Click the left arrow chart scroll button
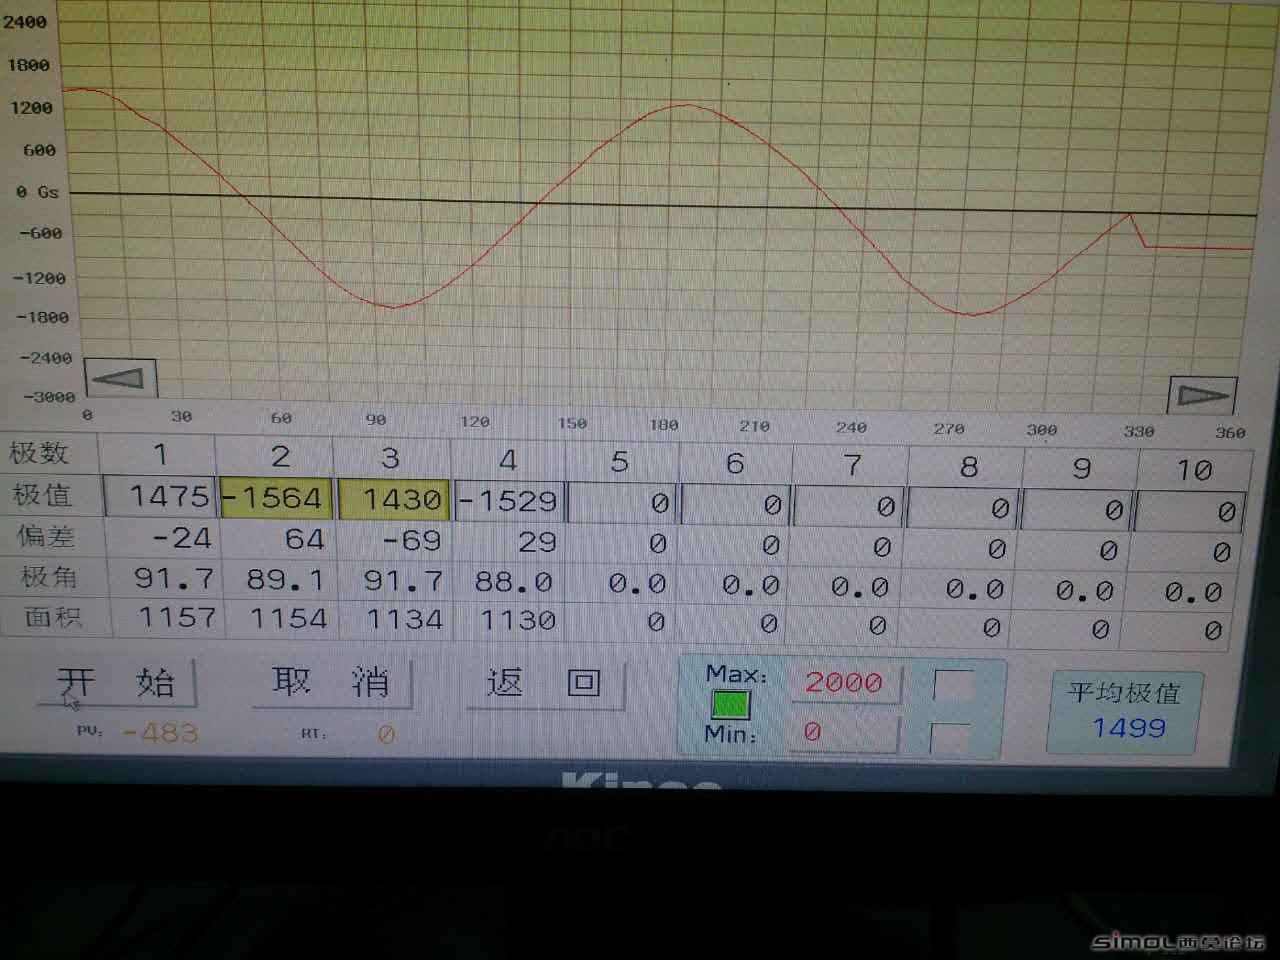Viewport: 1280px width, 960px height. coord(120,378)
